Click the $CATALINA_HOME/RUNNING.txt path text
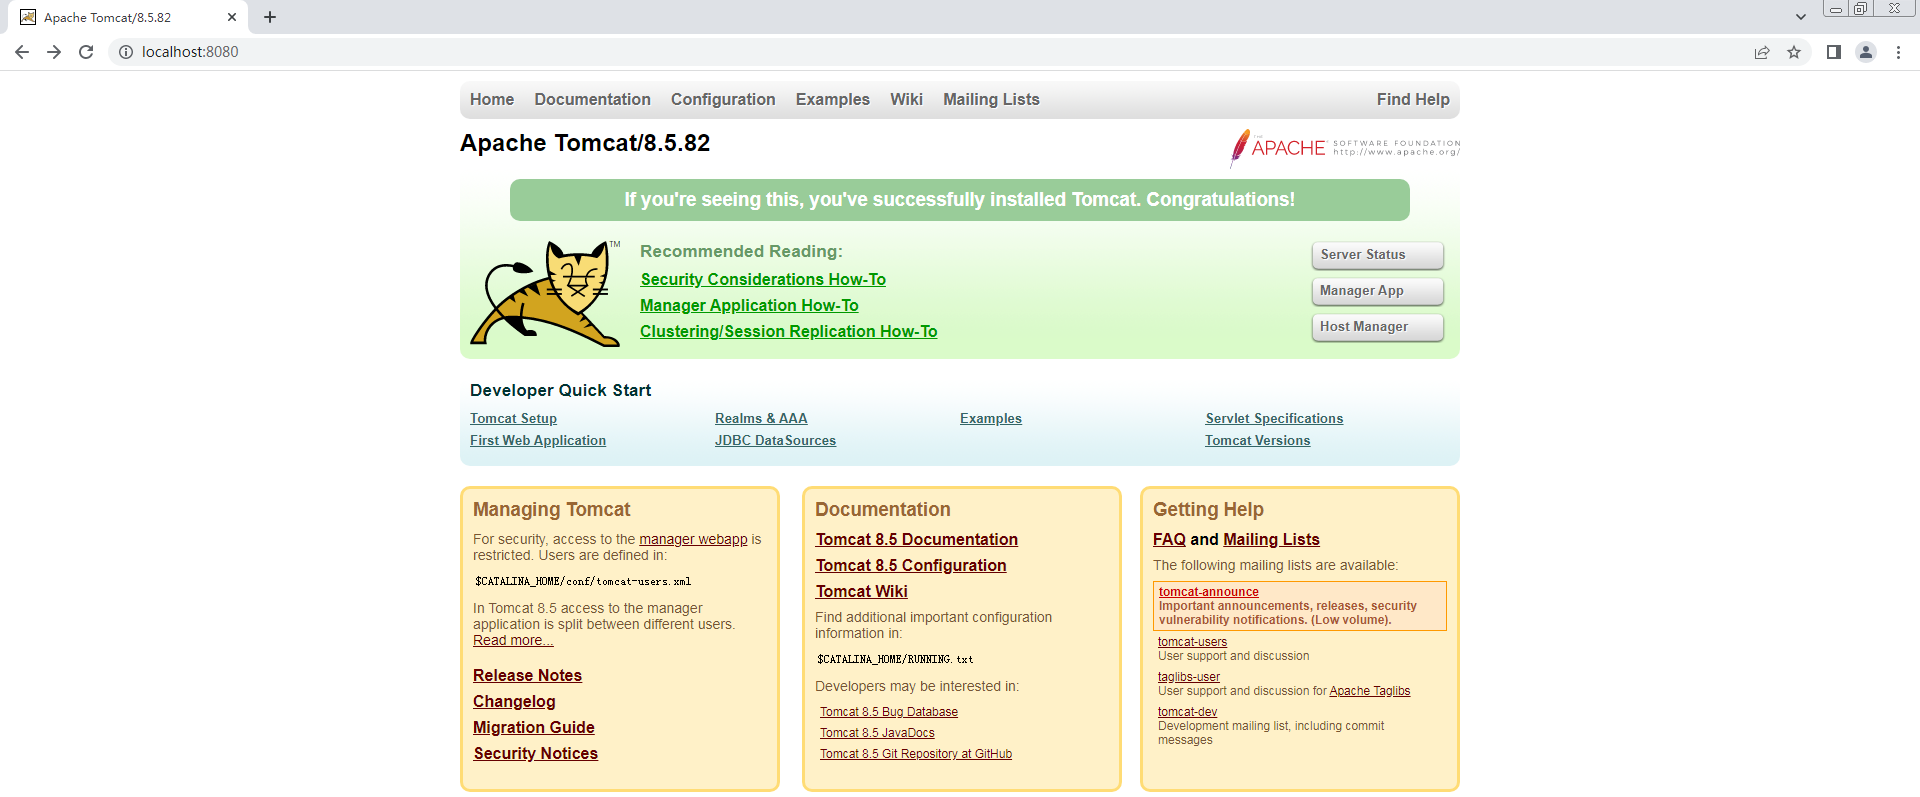This screenshot has height=797, width=1920. click(x=895, y=659)
